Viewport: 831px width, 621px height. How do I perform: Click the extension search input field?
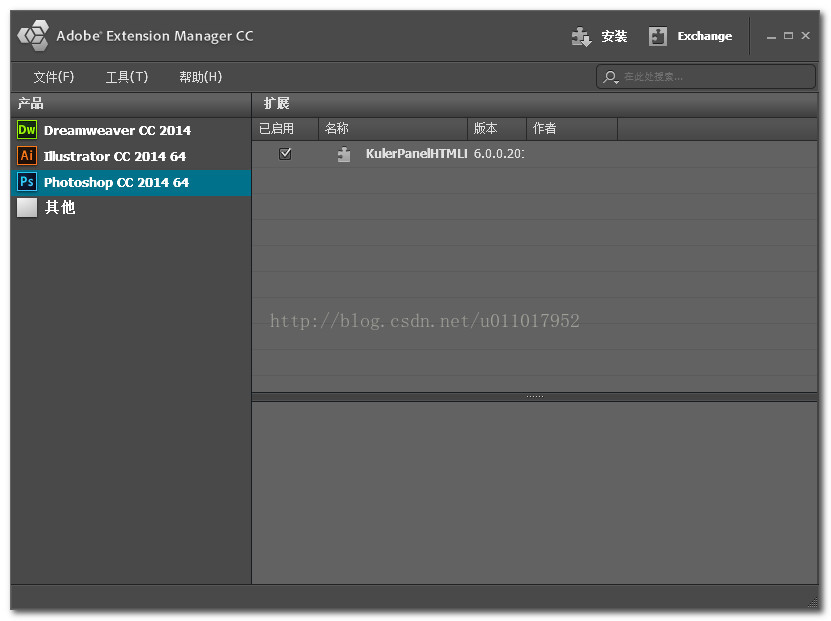pyautogui.click(x=705, y=77)
